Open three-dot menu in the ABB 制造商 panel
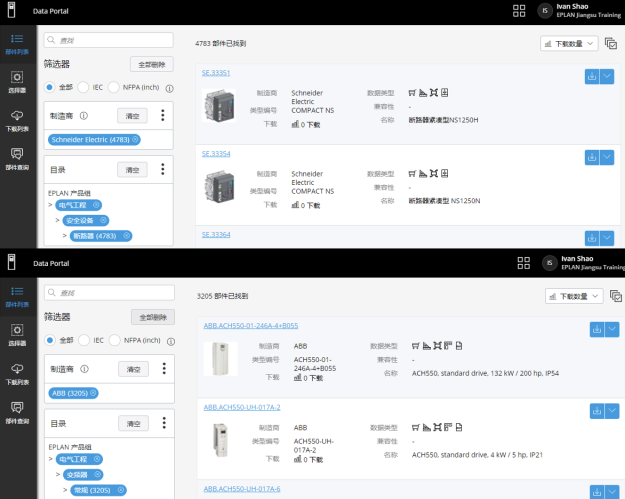 [x=163, y=368]
